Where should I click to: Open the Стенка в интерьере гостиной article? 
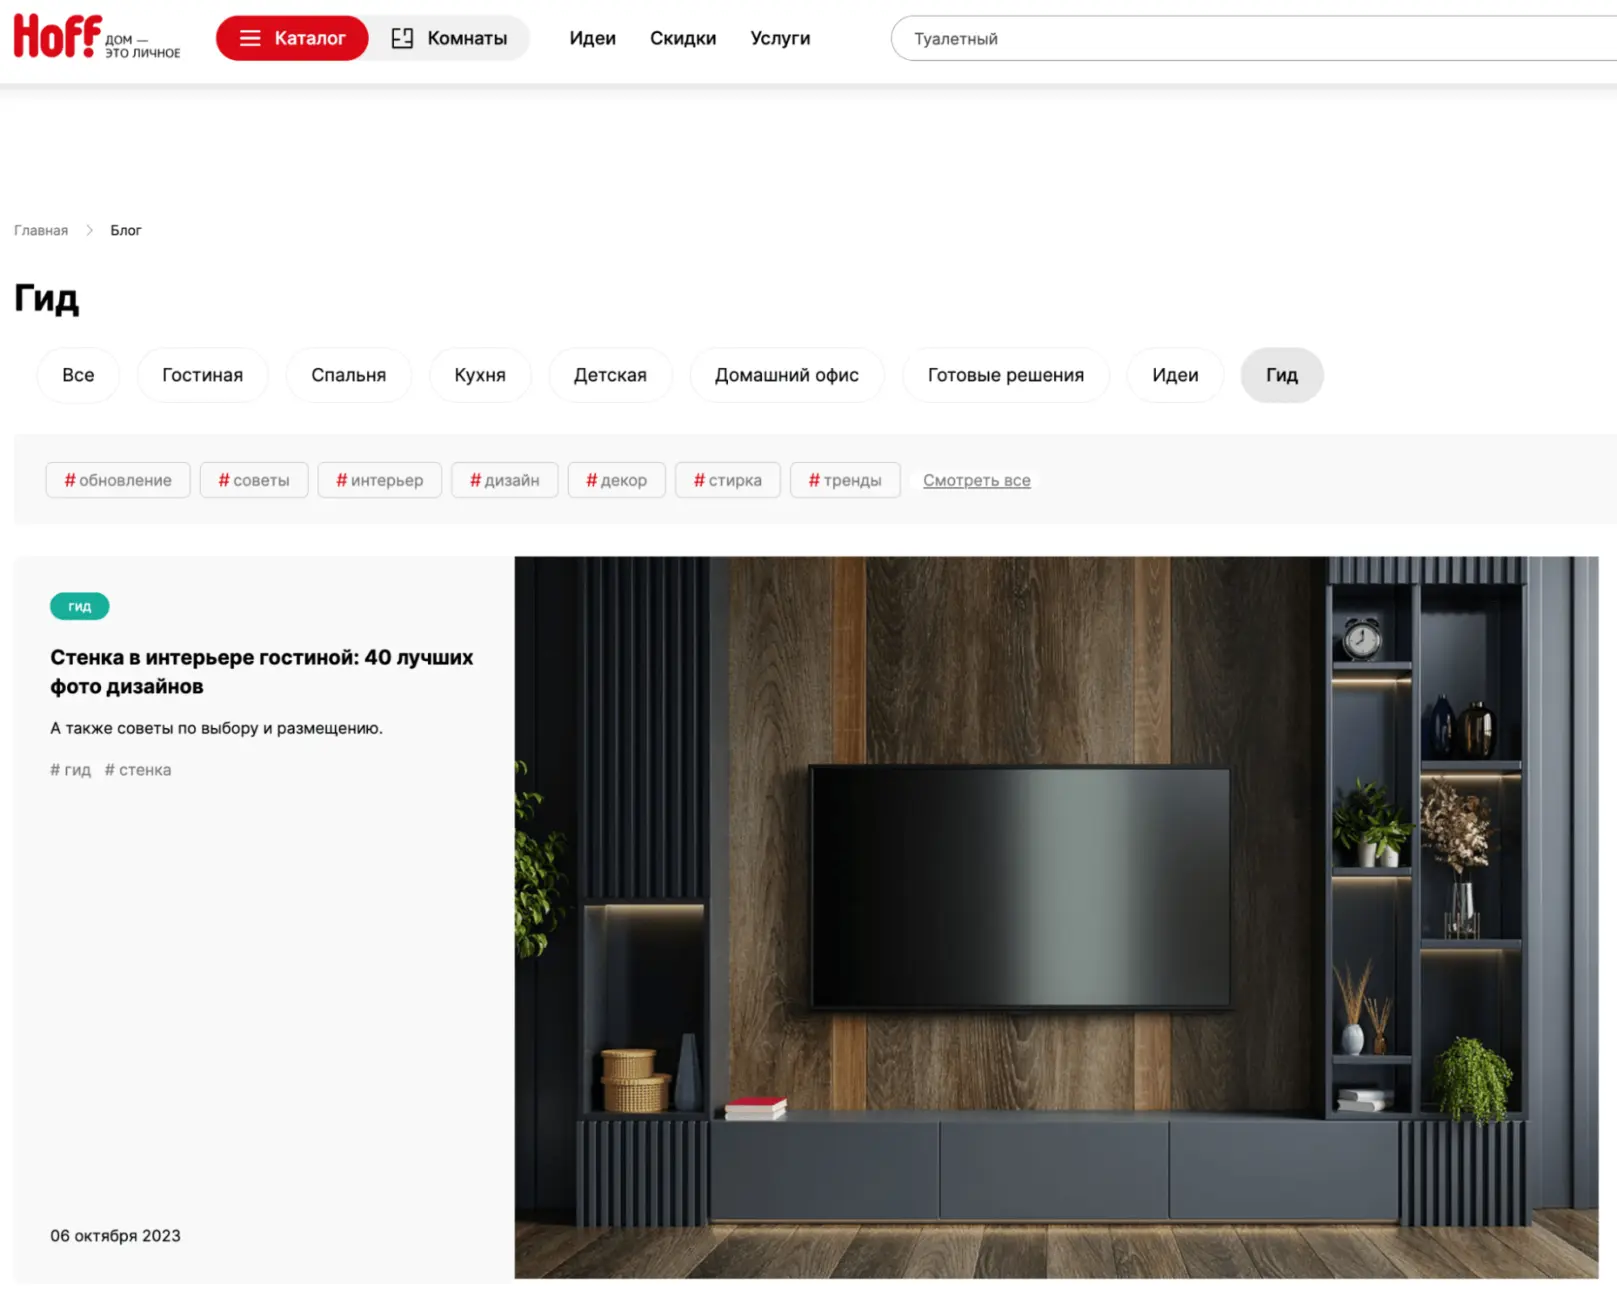coord(261,671)
